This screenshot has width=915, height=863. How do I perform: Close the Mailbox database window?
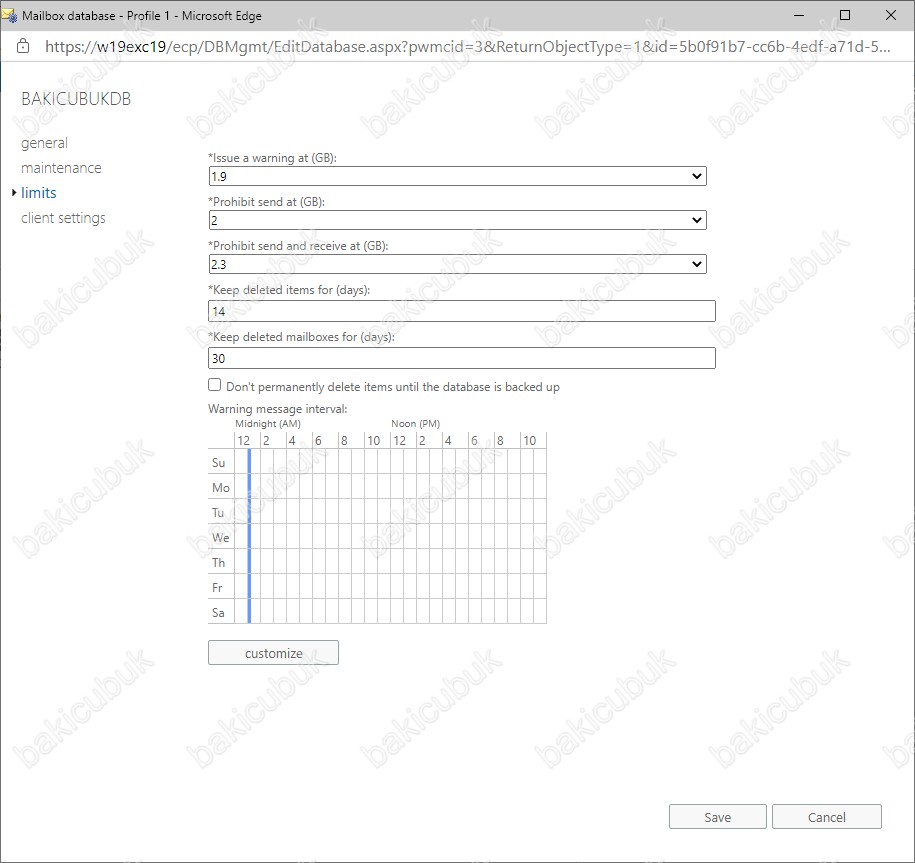tap(890, 16)
